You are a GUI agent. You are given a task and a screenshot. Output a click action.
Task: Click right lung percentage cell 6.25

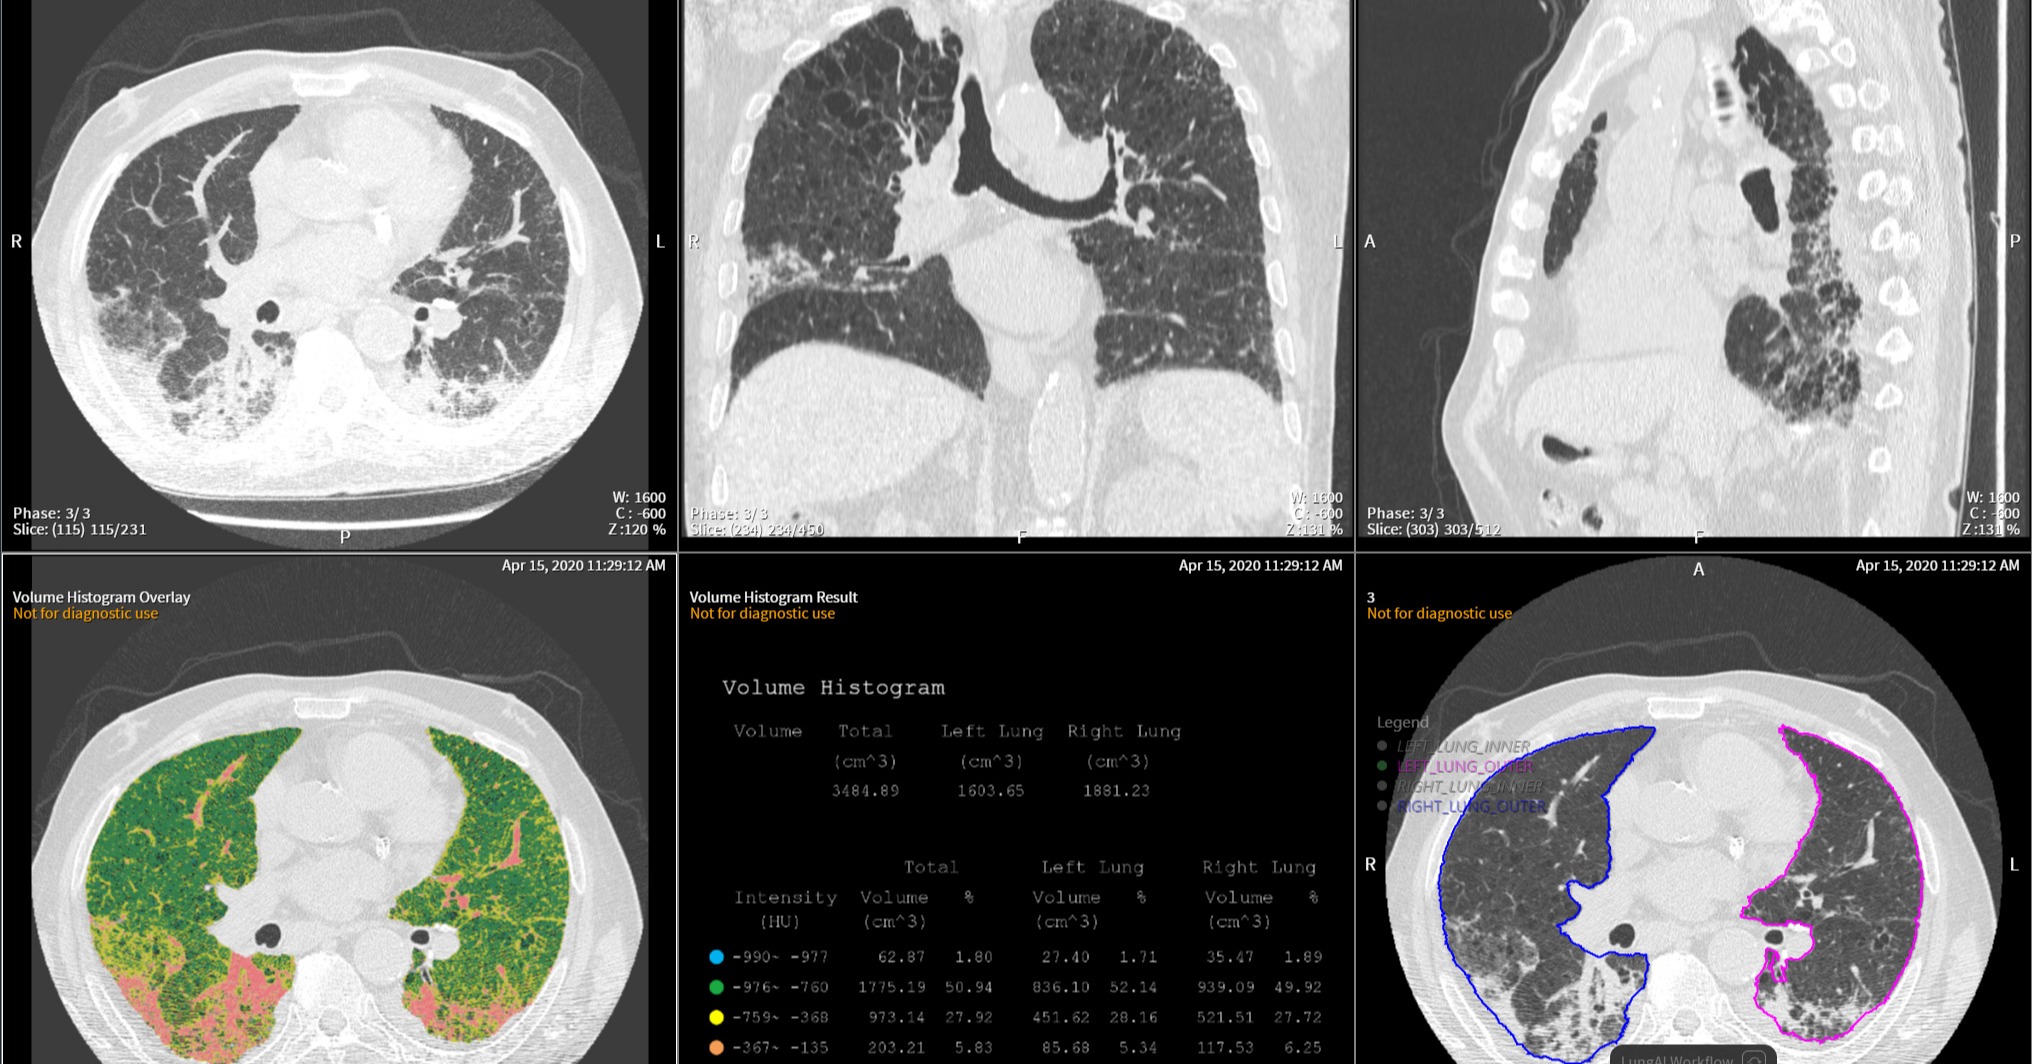1304,1047
